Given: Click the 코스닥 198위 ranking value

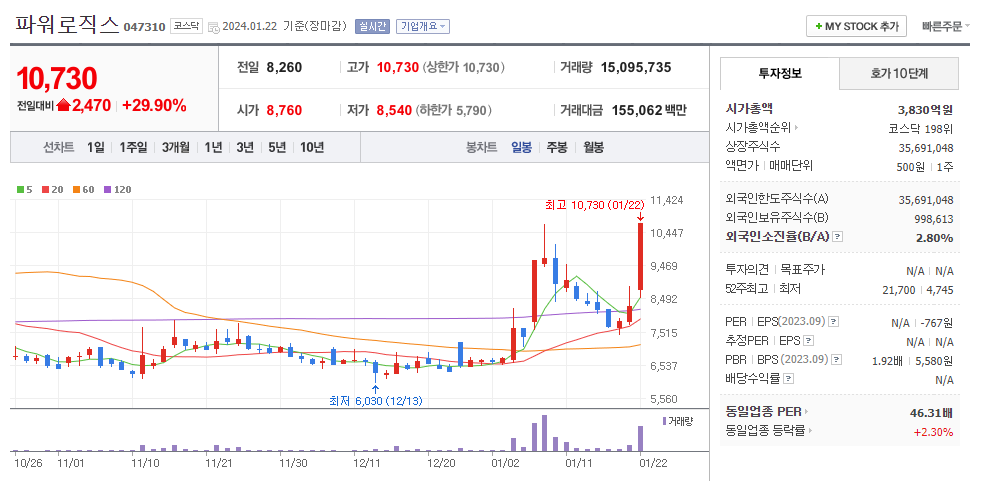Looking at the screenshot, I should (921, 129).
